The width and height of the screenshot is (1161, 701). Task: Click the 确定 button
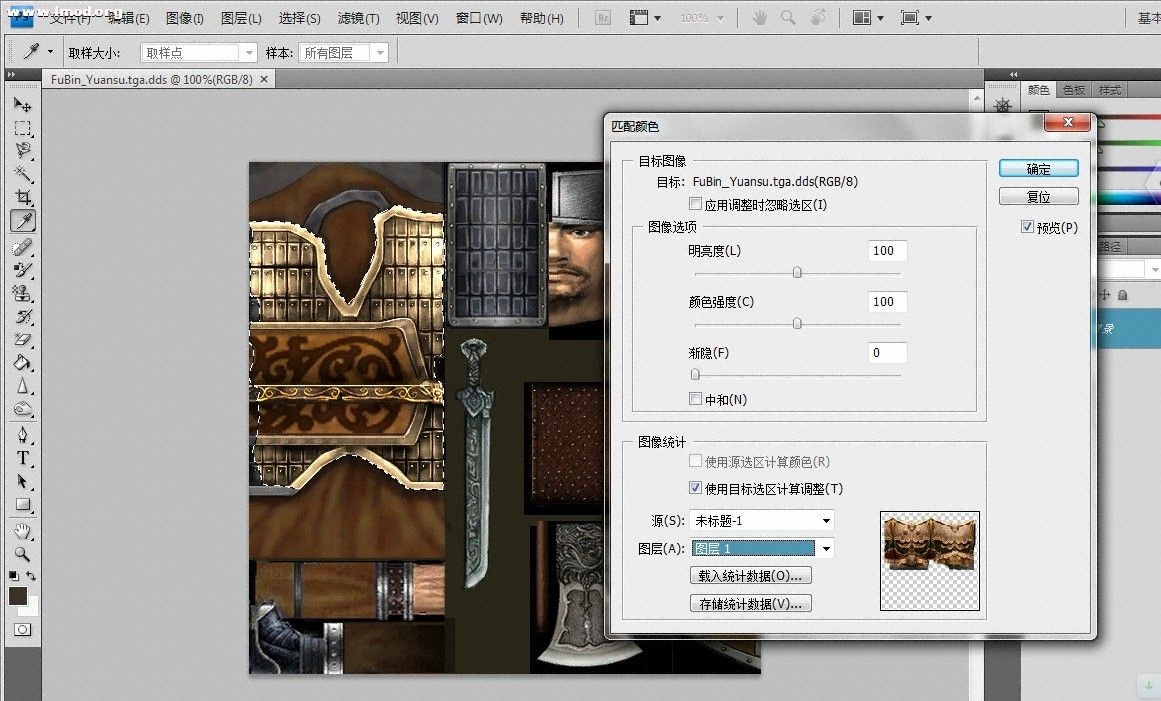[x=1038, y=169]
